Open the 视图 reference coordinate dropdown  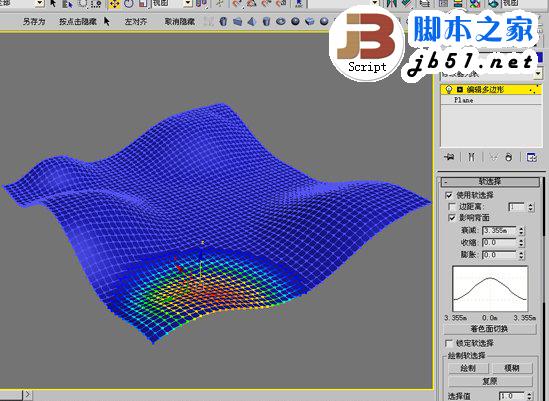[x=188, y=4]
